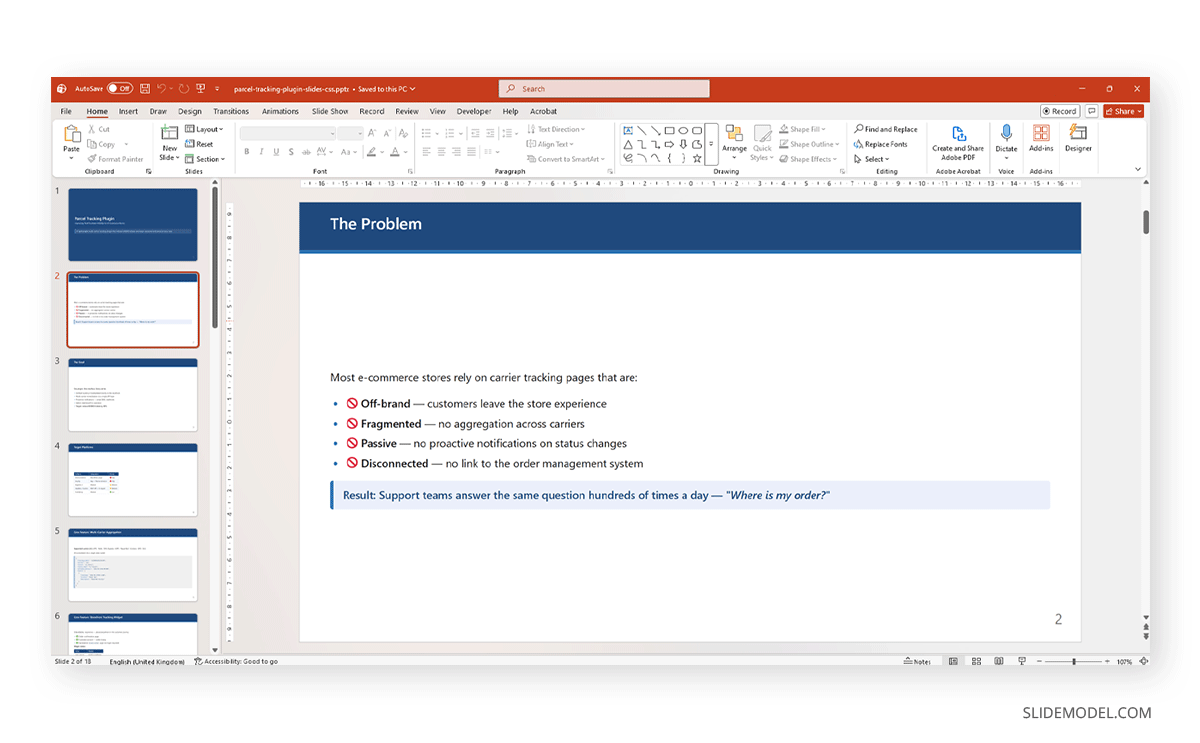Toggle Normal view button in status bar
The height and width of the screenshot is (743, 1200).
click(x=953, y=662)
